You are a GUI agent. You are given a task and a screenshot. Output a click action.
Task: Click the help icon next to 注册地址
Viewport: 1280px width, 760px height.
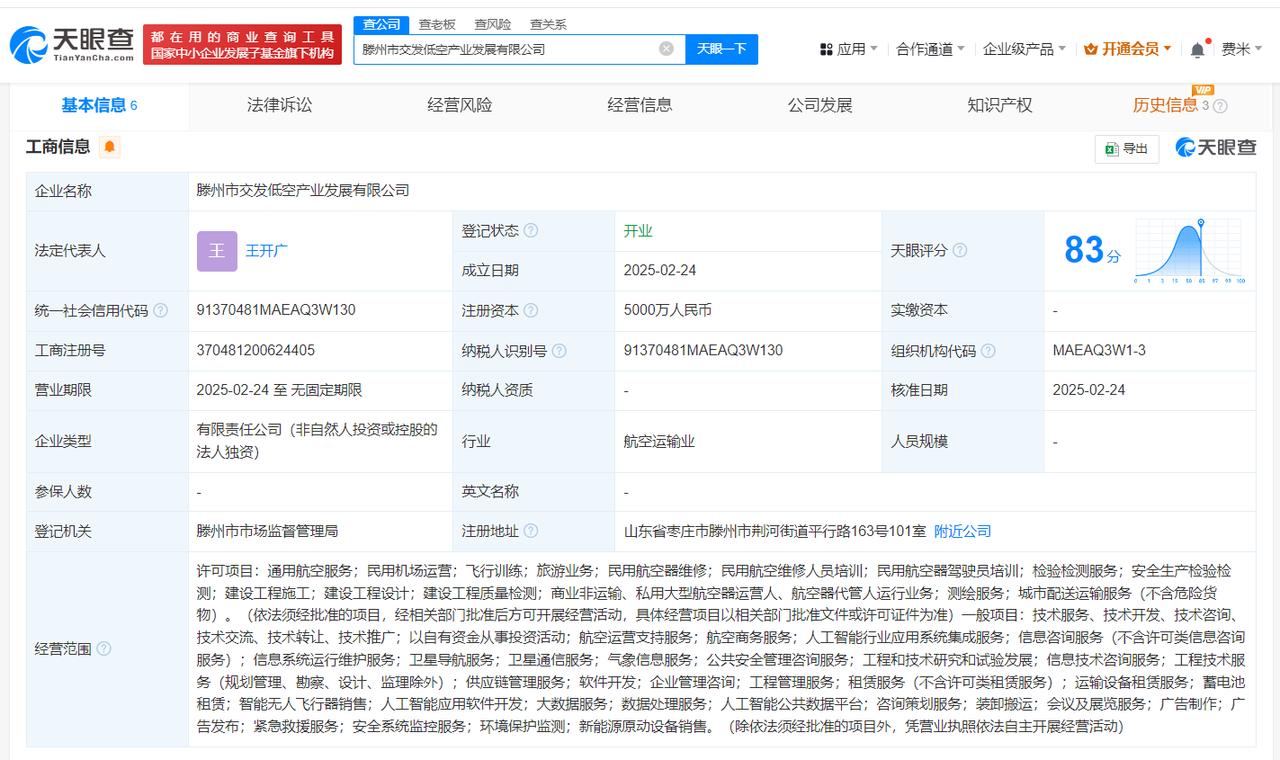click(x=531, y=531)
